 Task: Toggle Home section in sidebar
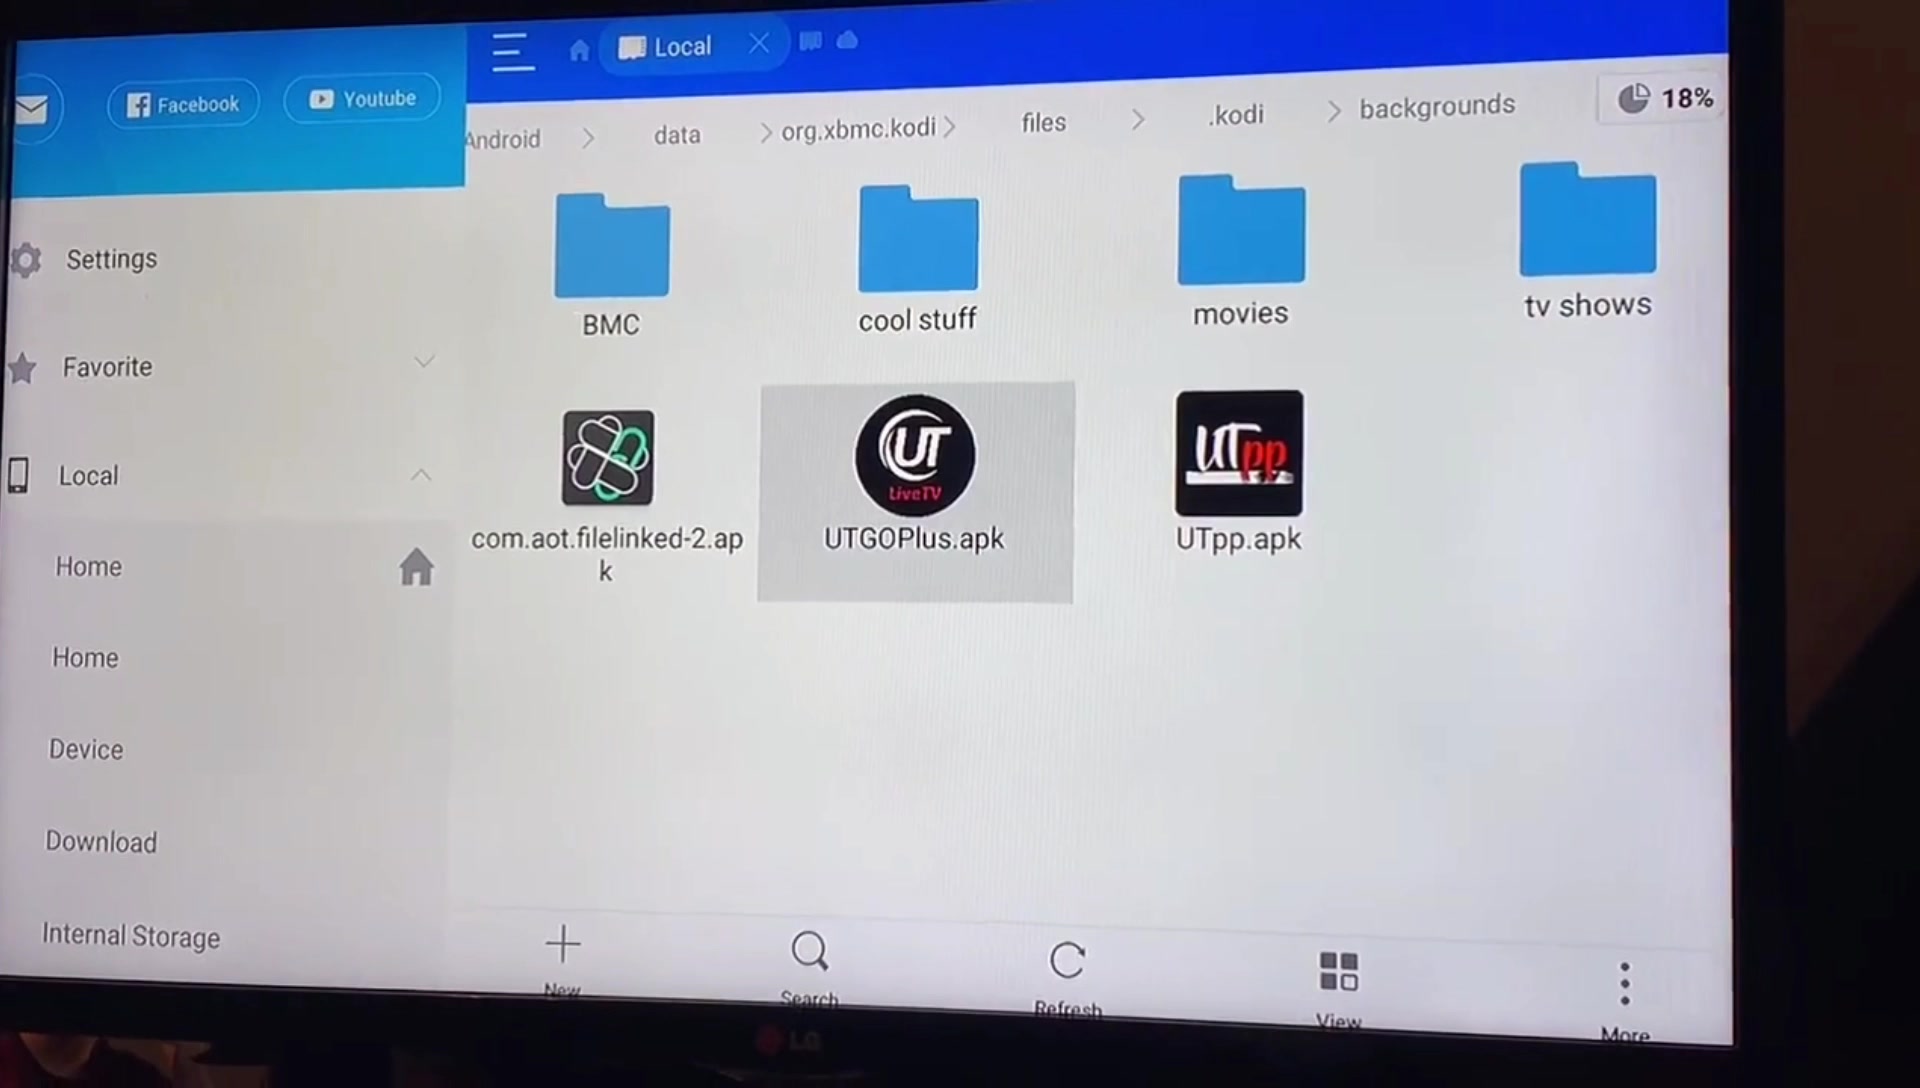coord(417,566)
